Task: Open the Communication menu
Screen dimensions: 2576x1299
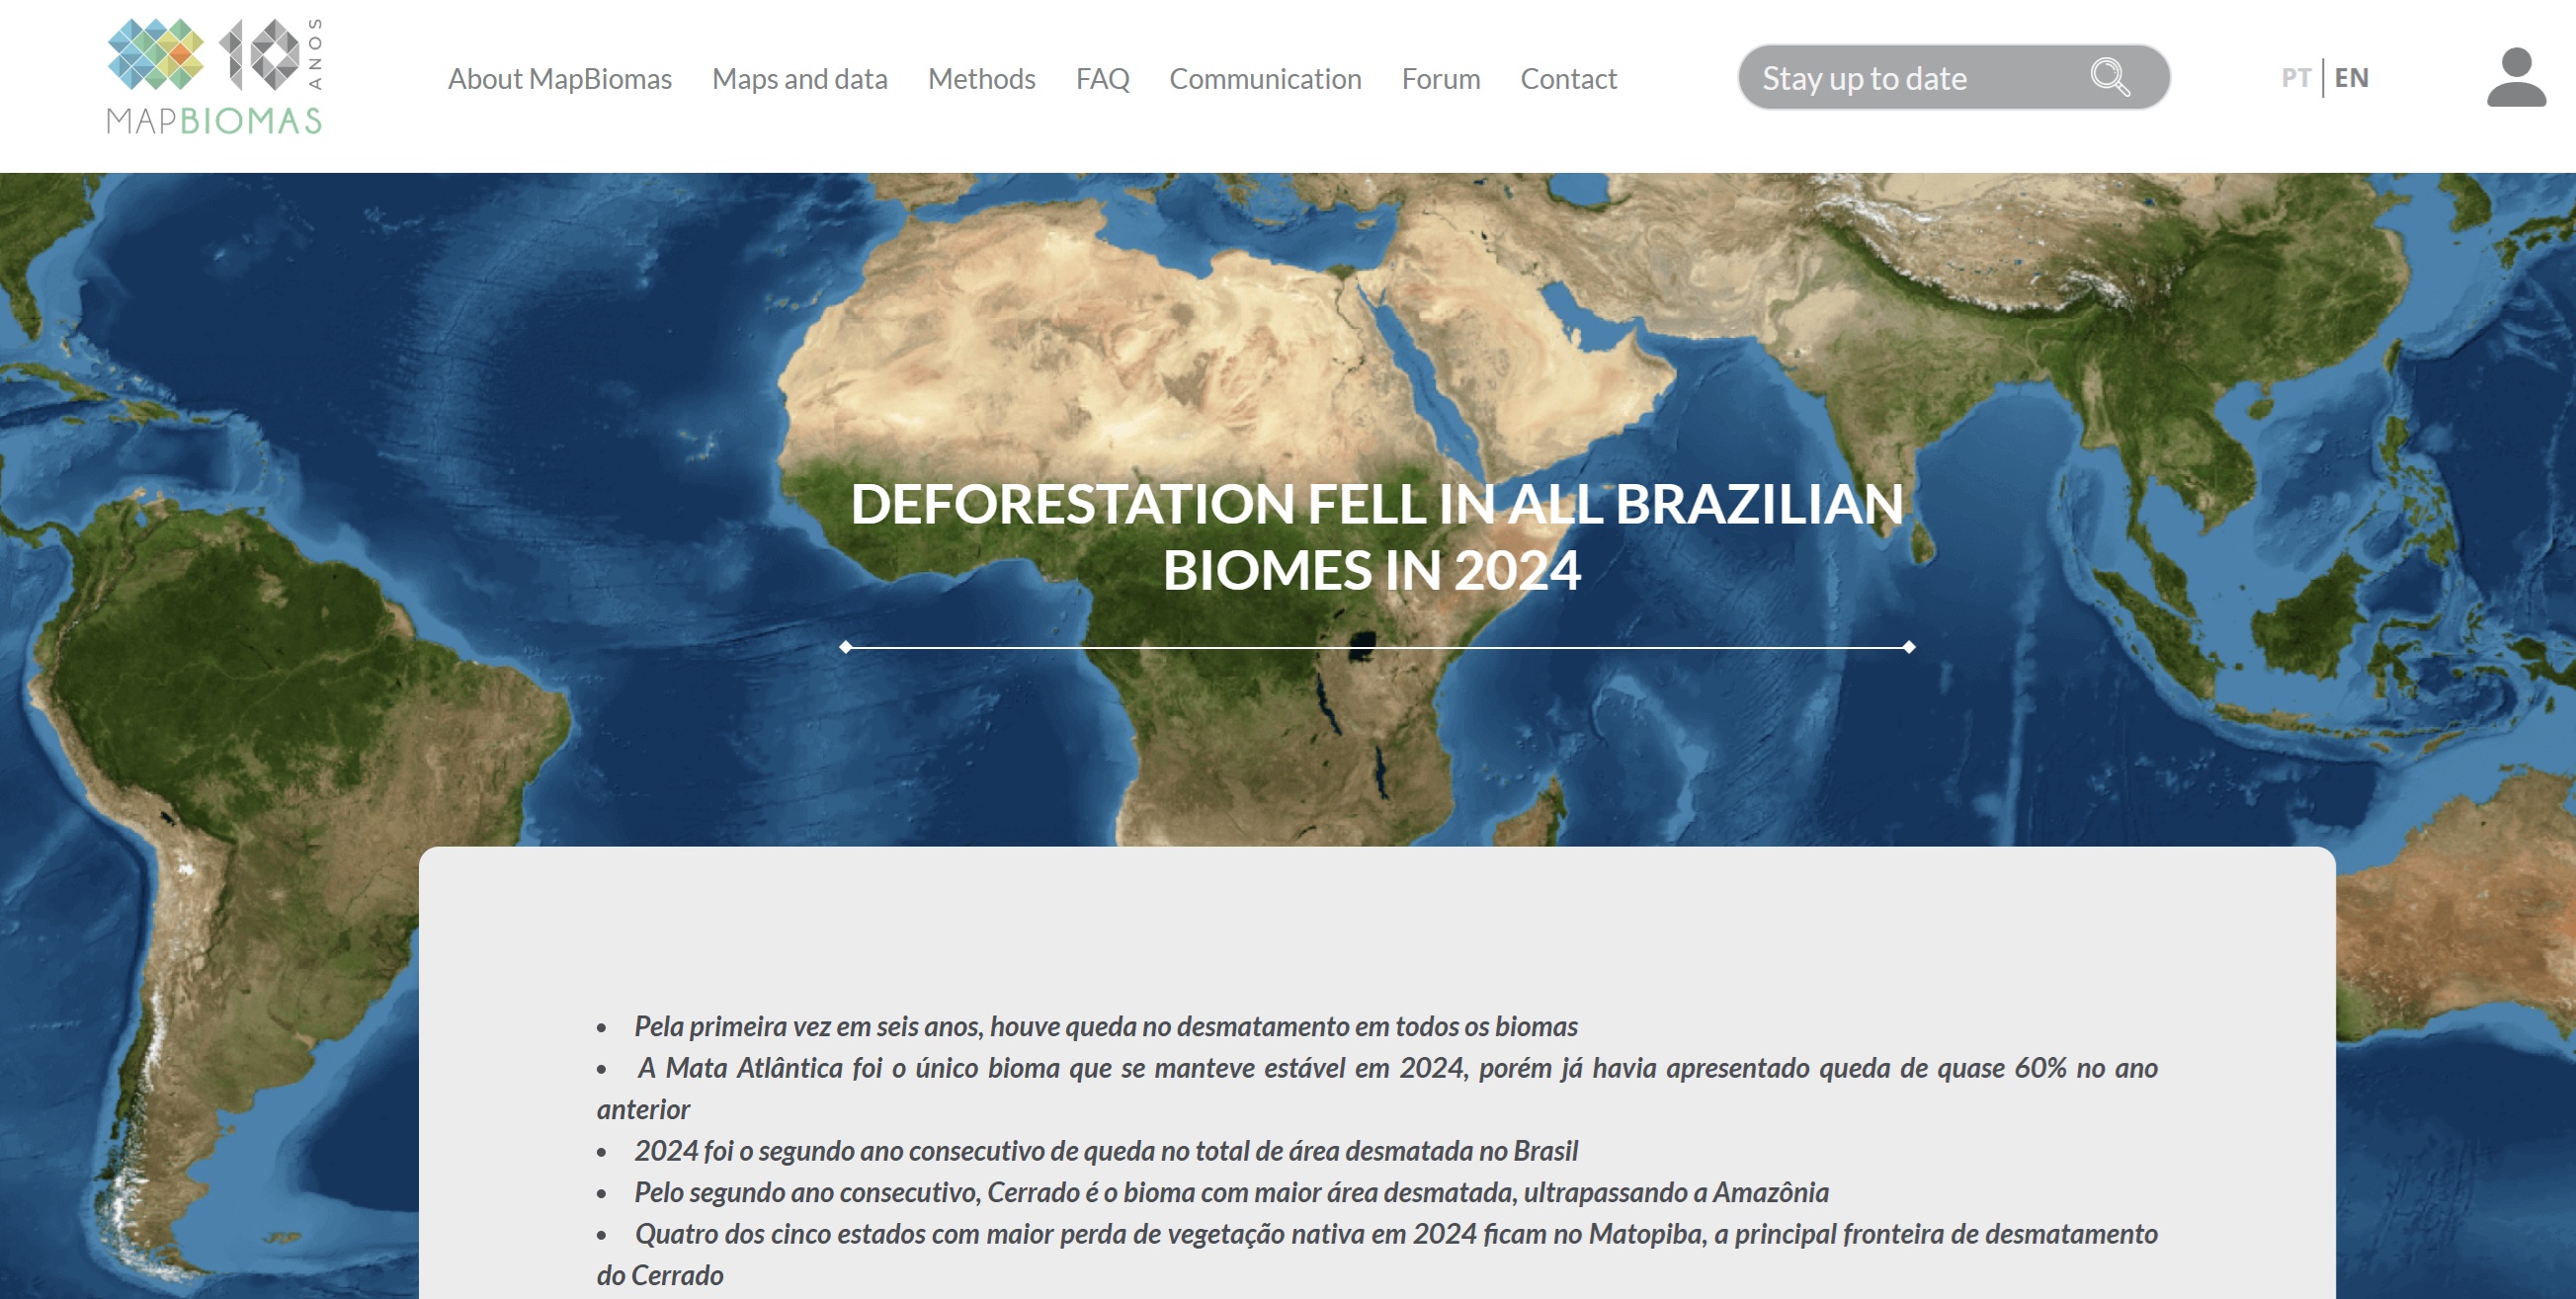Action: (x=1265, y=79)
